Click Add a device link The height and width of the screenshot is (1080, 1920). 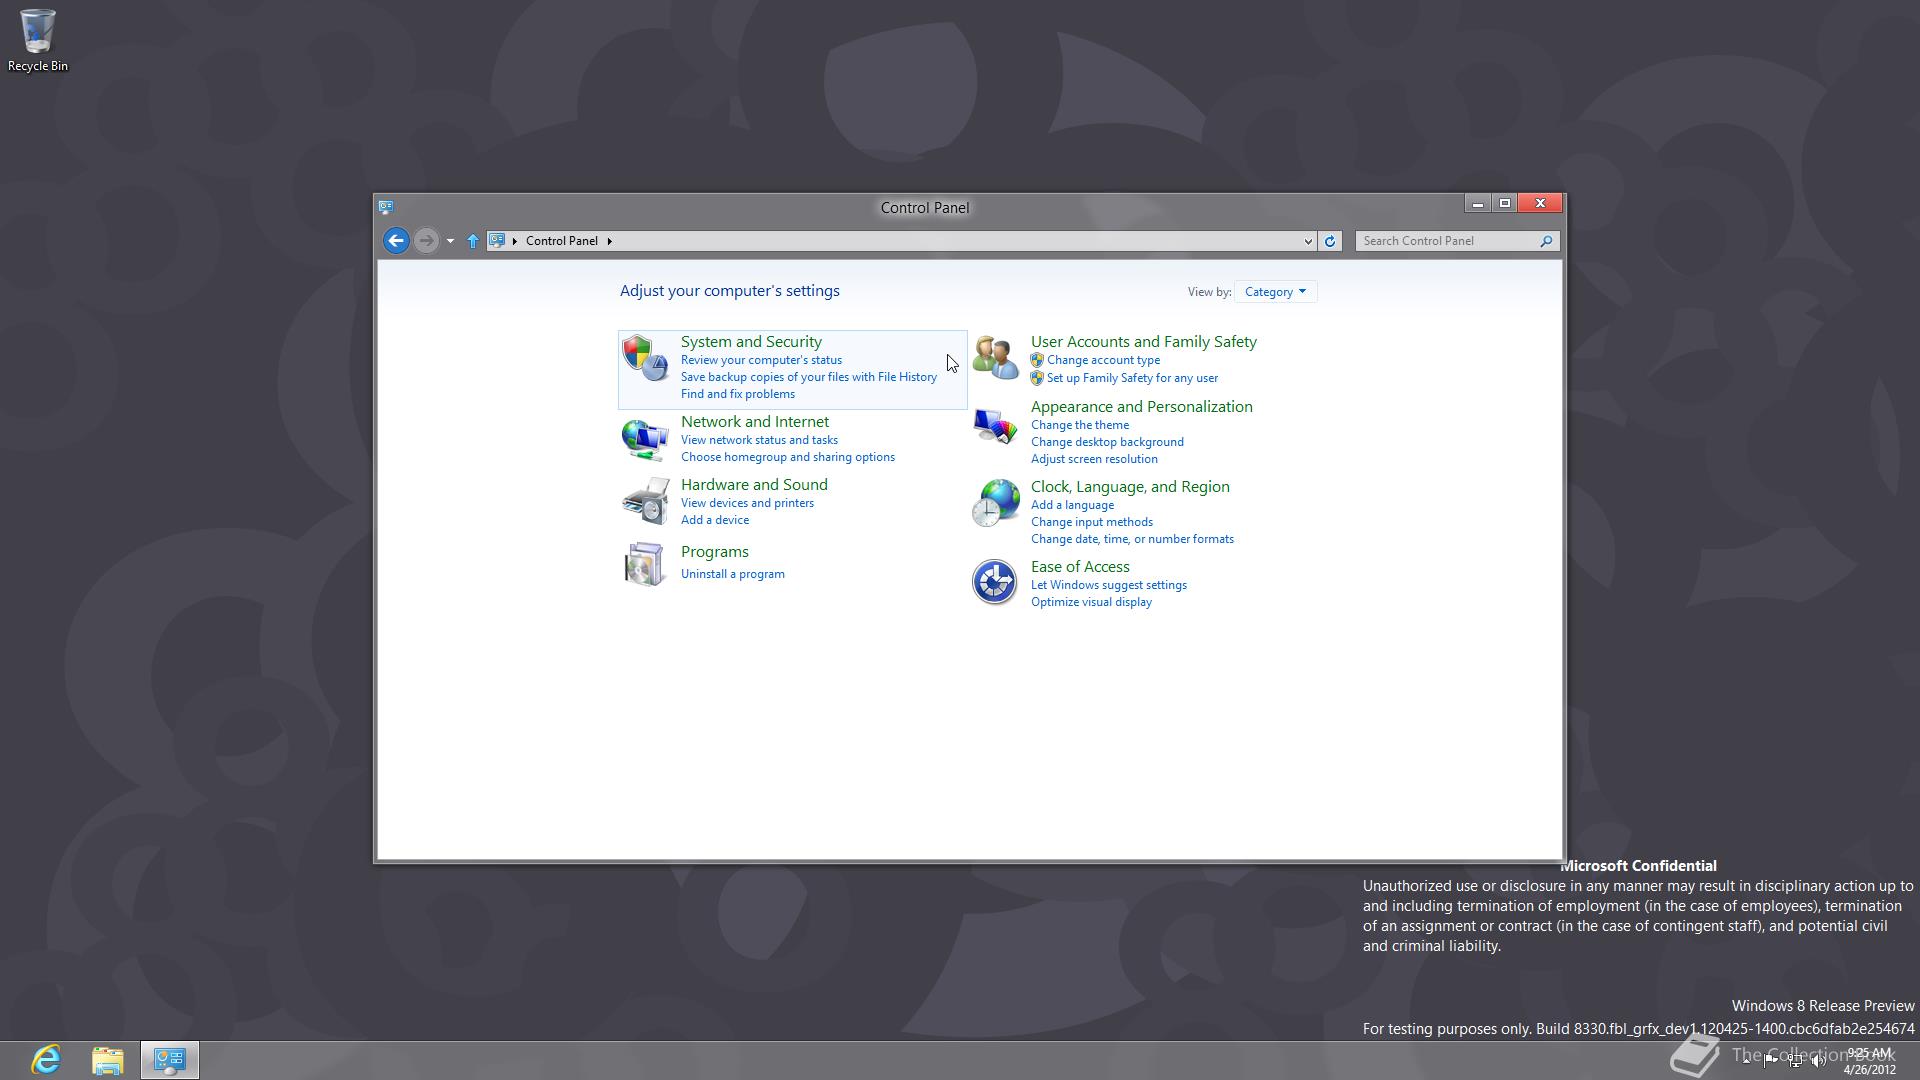pos(715,520)
